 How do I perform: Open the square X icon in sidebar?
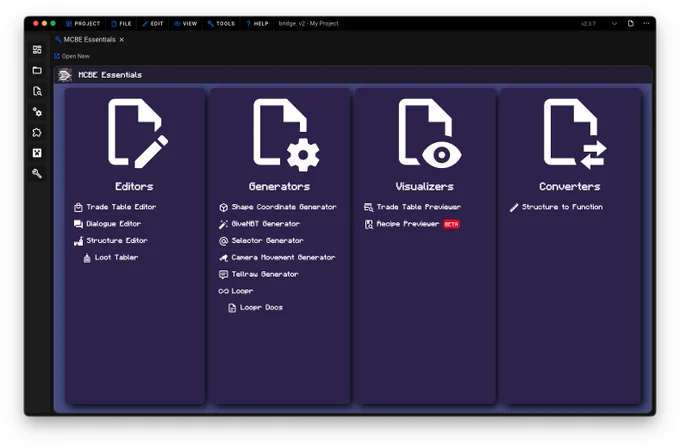37,153
